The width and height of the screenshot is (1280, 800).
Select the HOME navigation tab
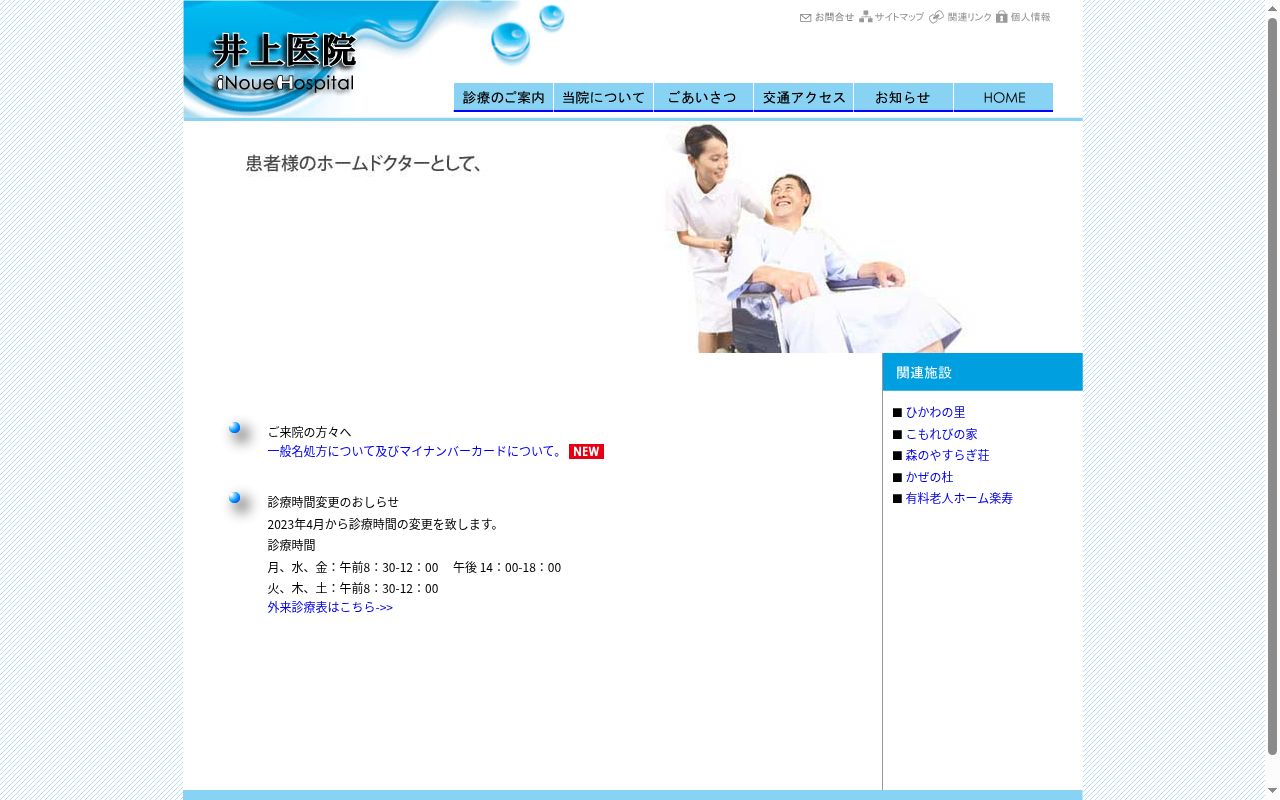click(x=1003, y=97)
